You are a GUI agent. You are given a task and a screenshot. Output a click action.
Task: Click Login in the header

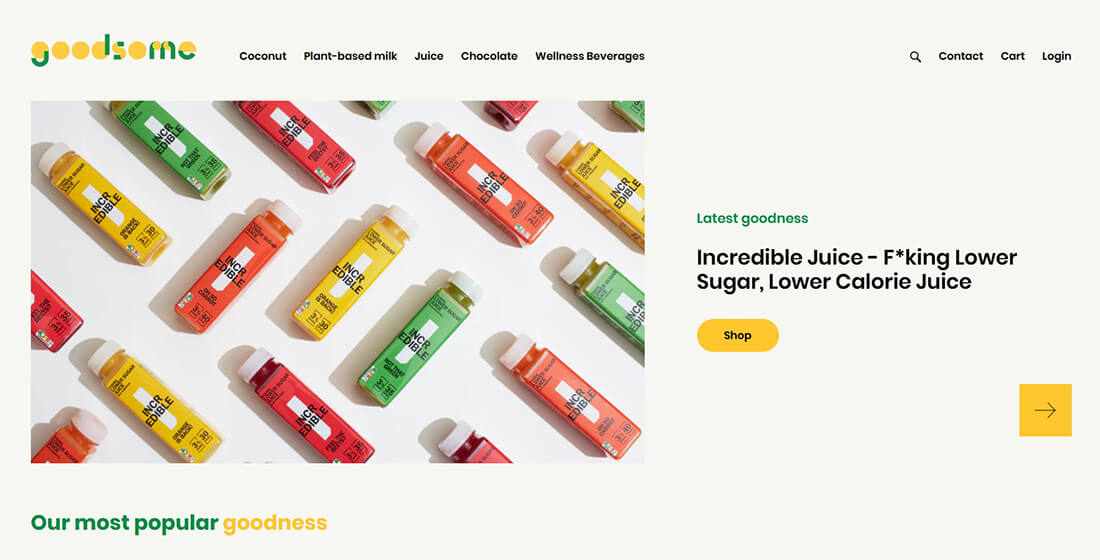pyautogui.click(x=1056, y=56)
